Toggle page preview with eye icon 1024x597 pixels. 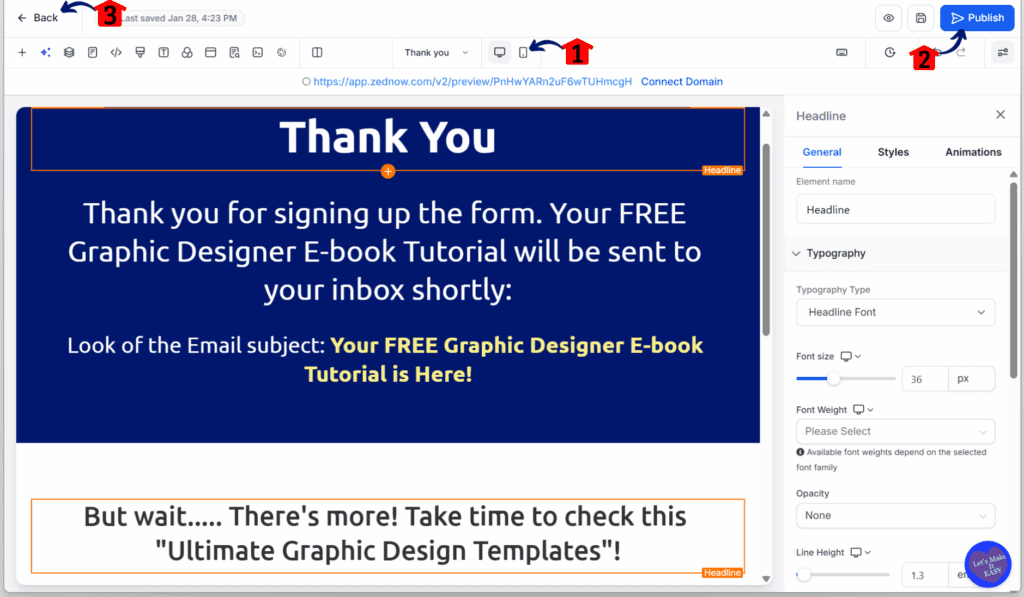pyautogui.click(x=888, y=18)
